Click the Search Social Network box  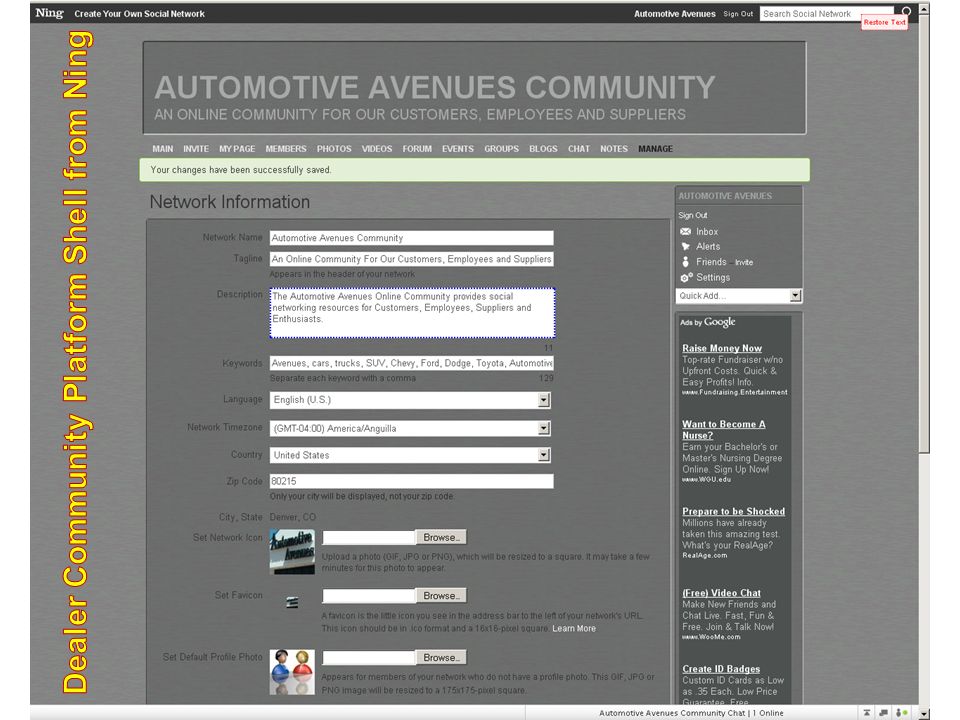tap(828, 13)
